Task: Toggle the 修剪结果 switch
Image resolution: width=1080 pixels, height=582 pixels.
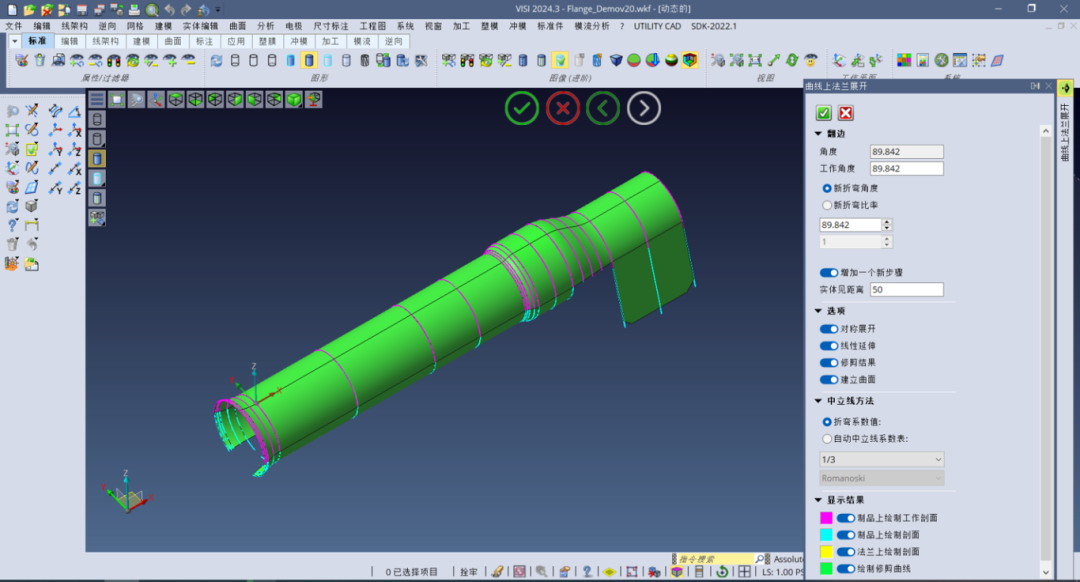Action: (829, 363)
